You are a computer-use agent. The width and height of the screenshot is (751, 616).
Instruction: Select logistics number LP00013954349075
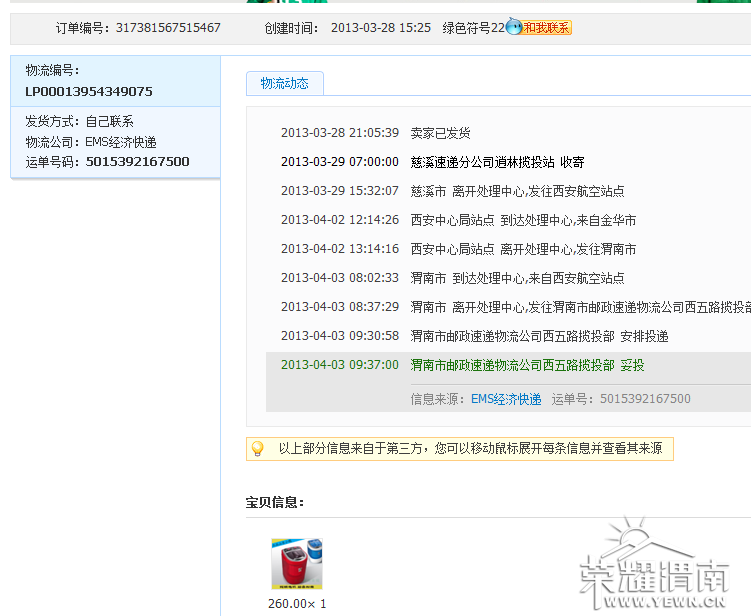tap(89, 91)
